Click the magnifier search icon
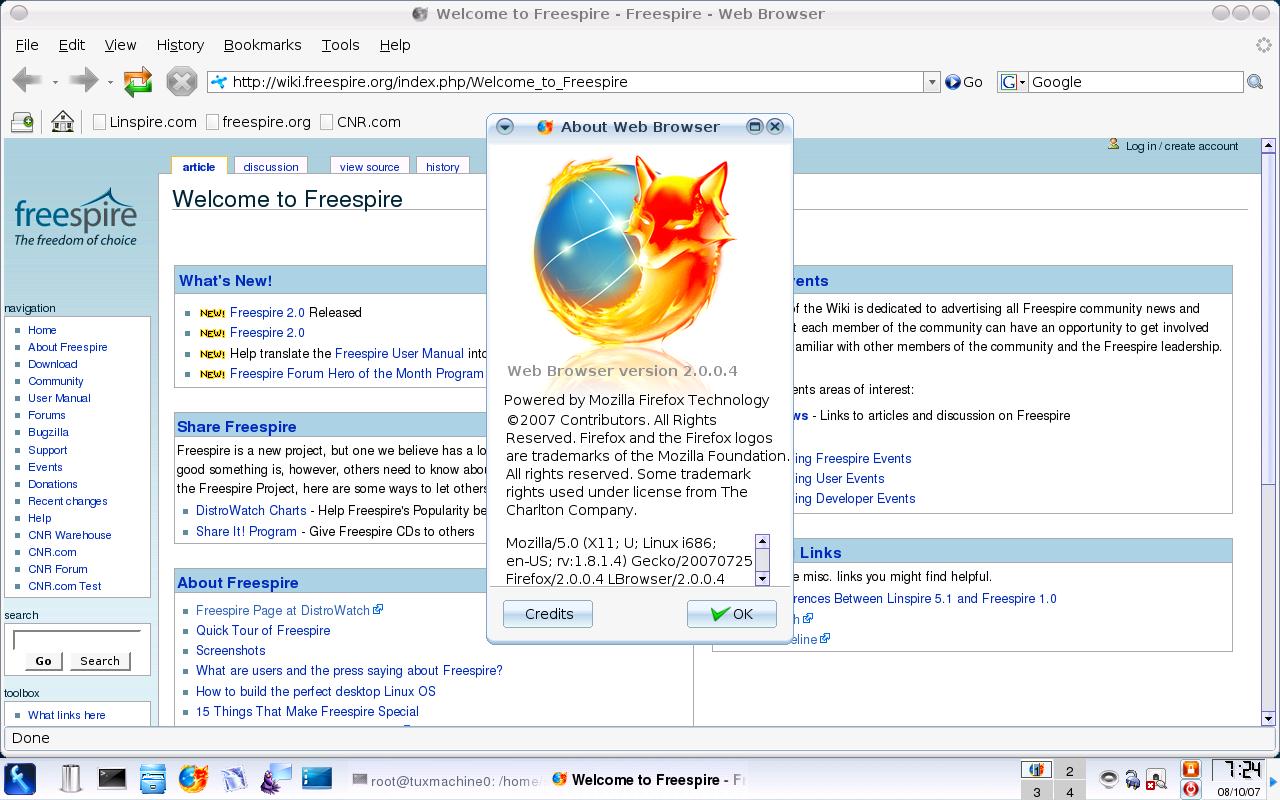This screenshot has width=1280, height=800. coord(1255,82)
